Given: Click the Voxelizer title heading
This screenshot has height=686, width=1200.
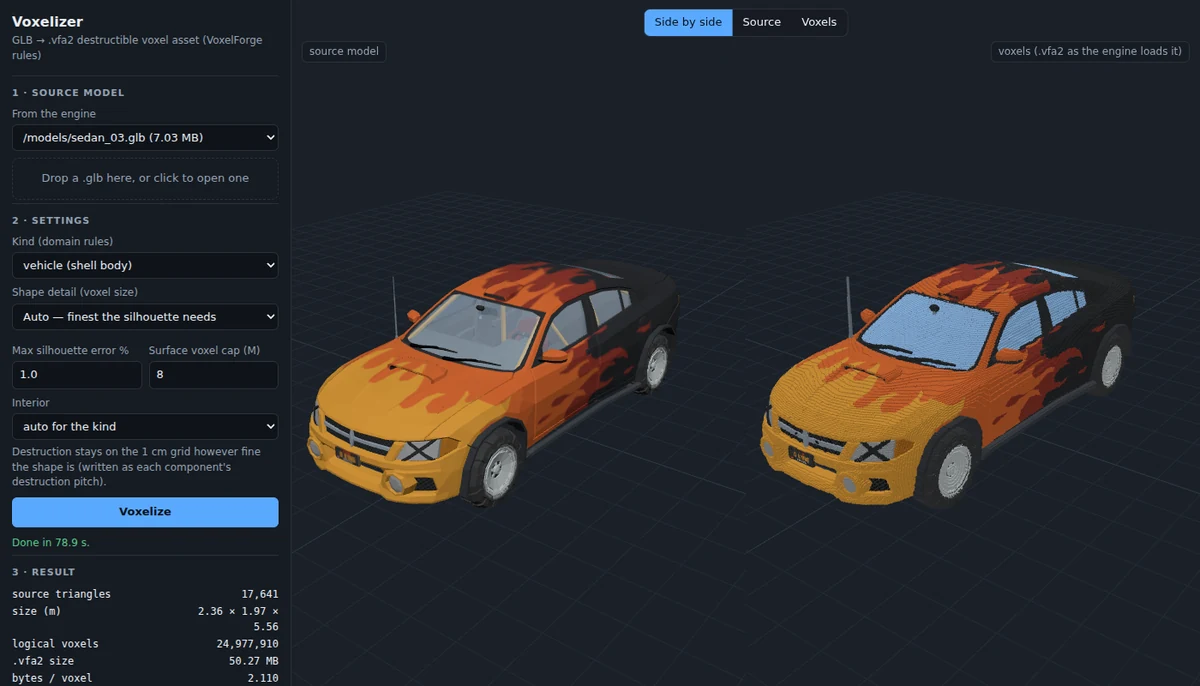Looking at the screenshot, I should click(47, 21).
